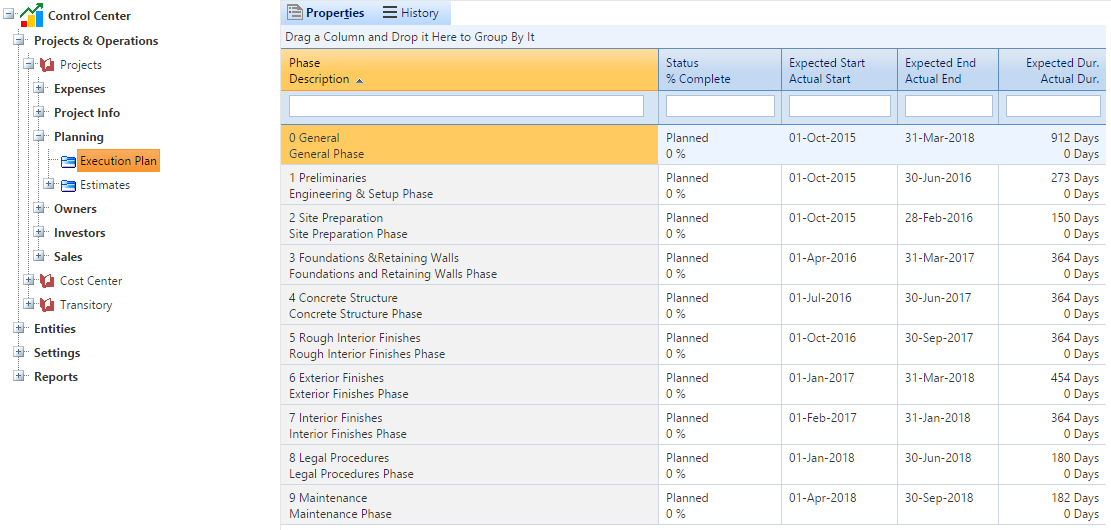Click the Estimates folder icon
Screen dimensions: 1111x530
69,185
